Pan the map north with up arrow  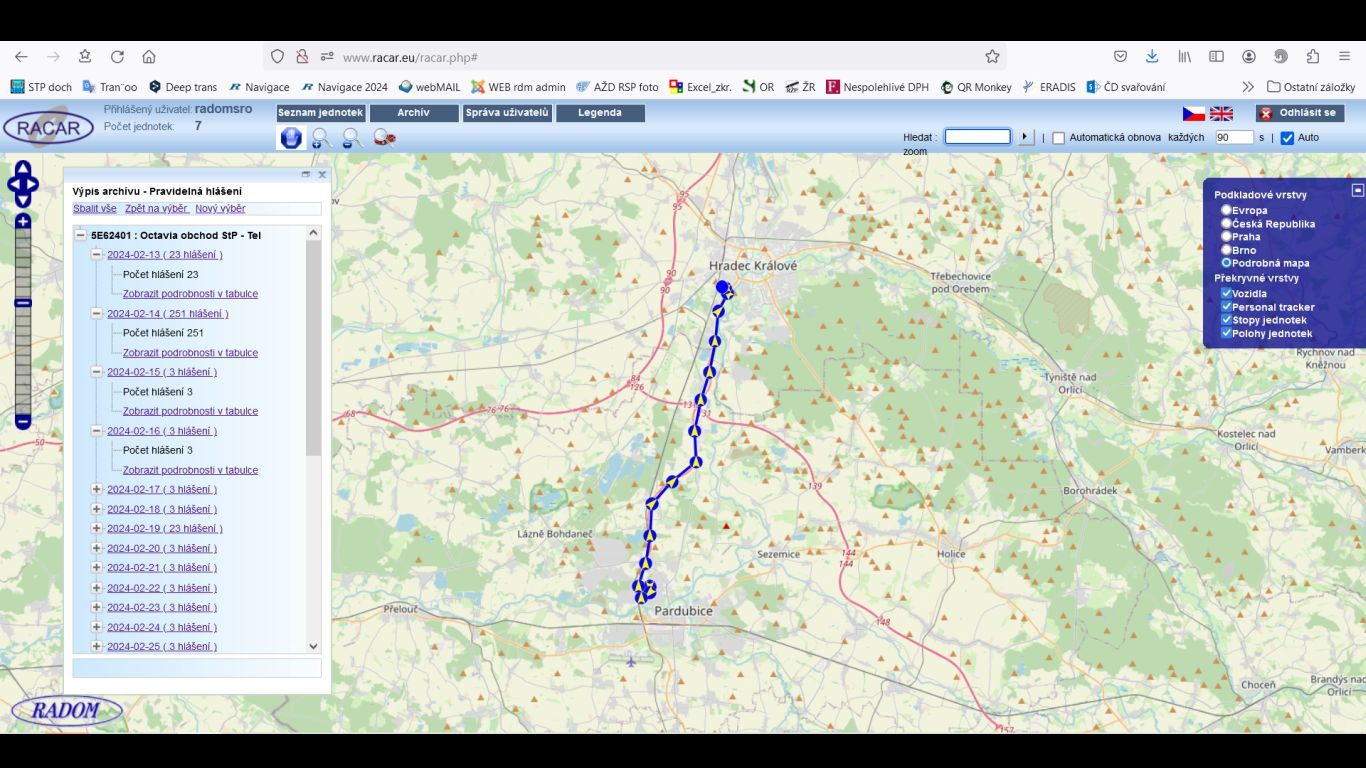23,168
